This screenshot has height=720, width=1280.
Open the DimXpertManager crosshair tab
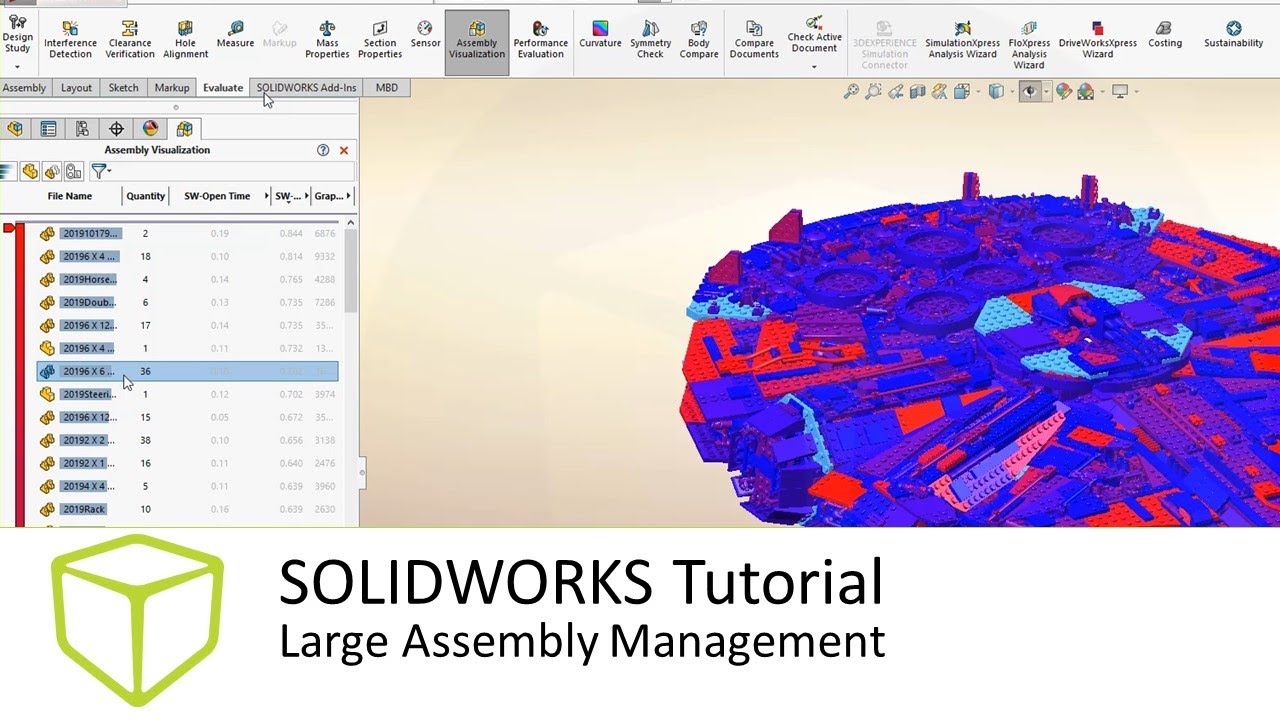tap(116, 129)
